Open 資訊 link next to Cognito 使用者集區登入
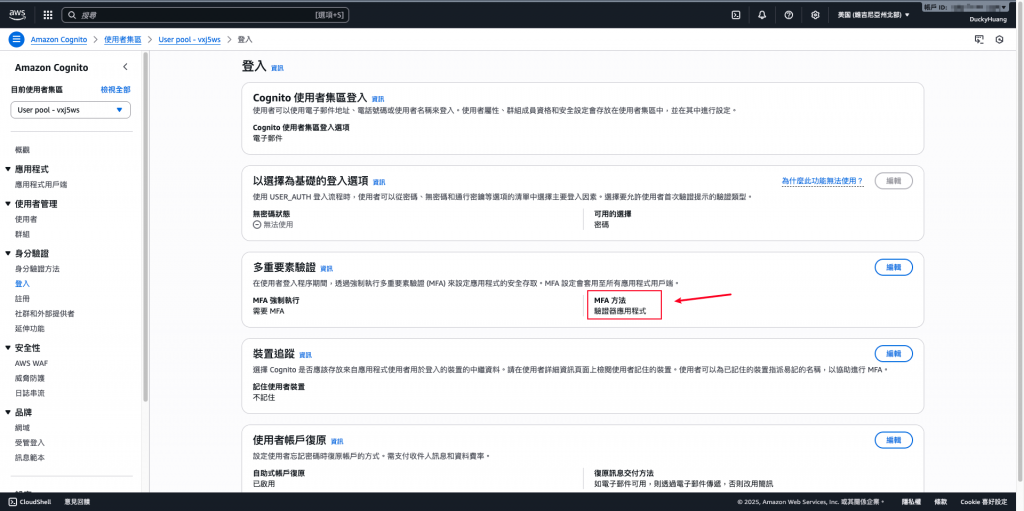This screenshot has height=511, width=1024. click(x=378, y=99)
